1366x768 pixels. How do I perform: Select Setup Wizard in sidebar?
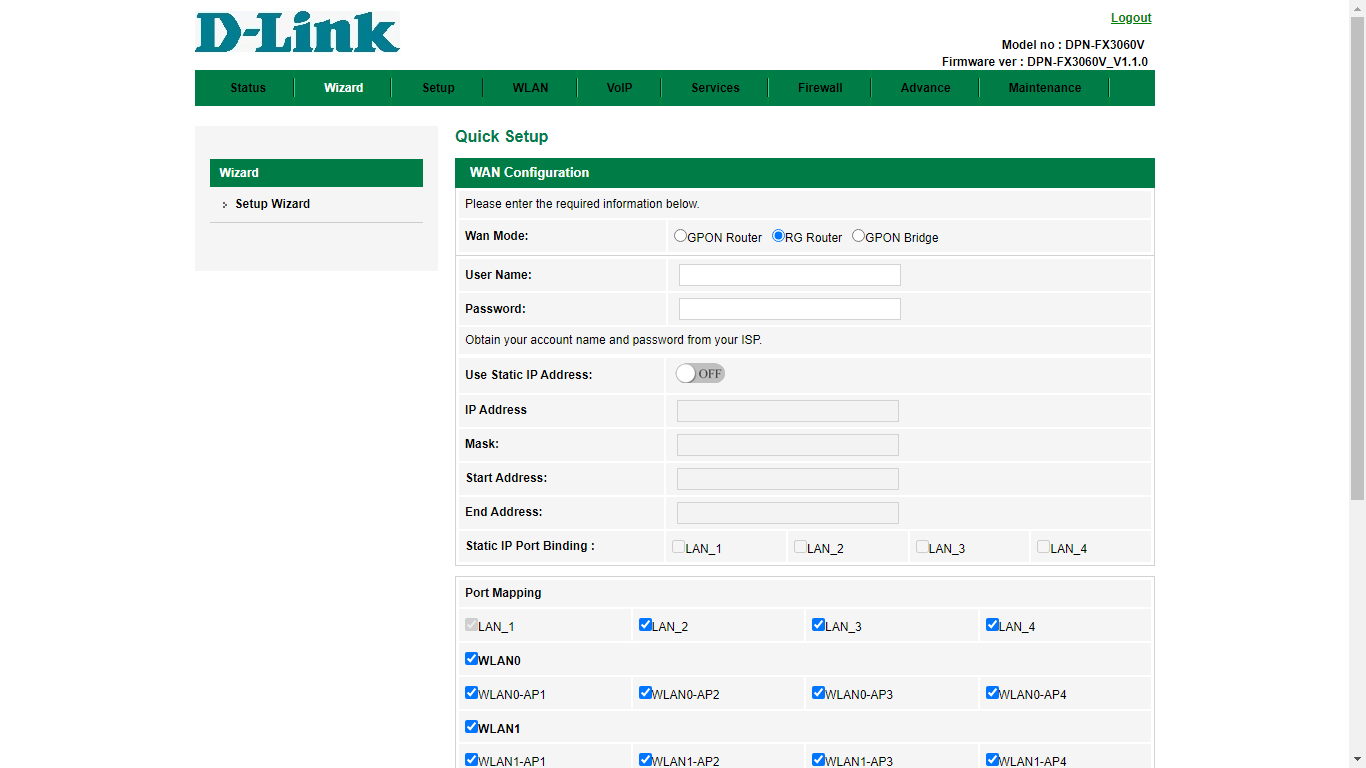pyautogui.click(x=272, y=204)
